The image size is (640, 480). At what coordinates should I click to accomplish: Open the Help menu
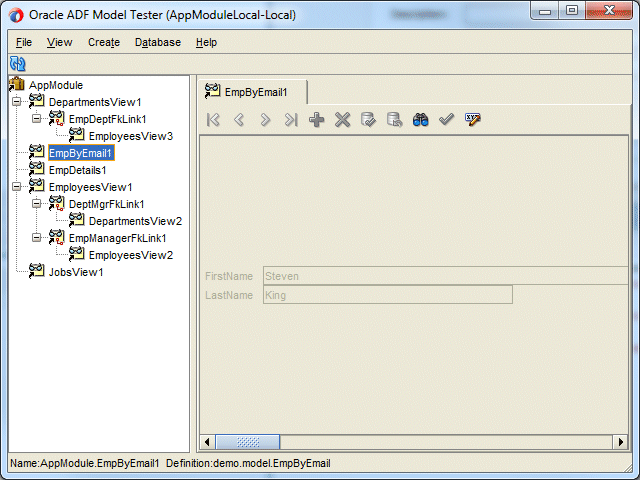click(x=207, y=42)
